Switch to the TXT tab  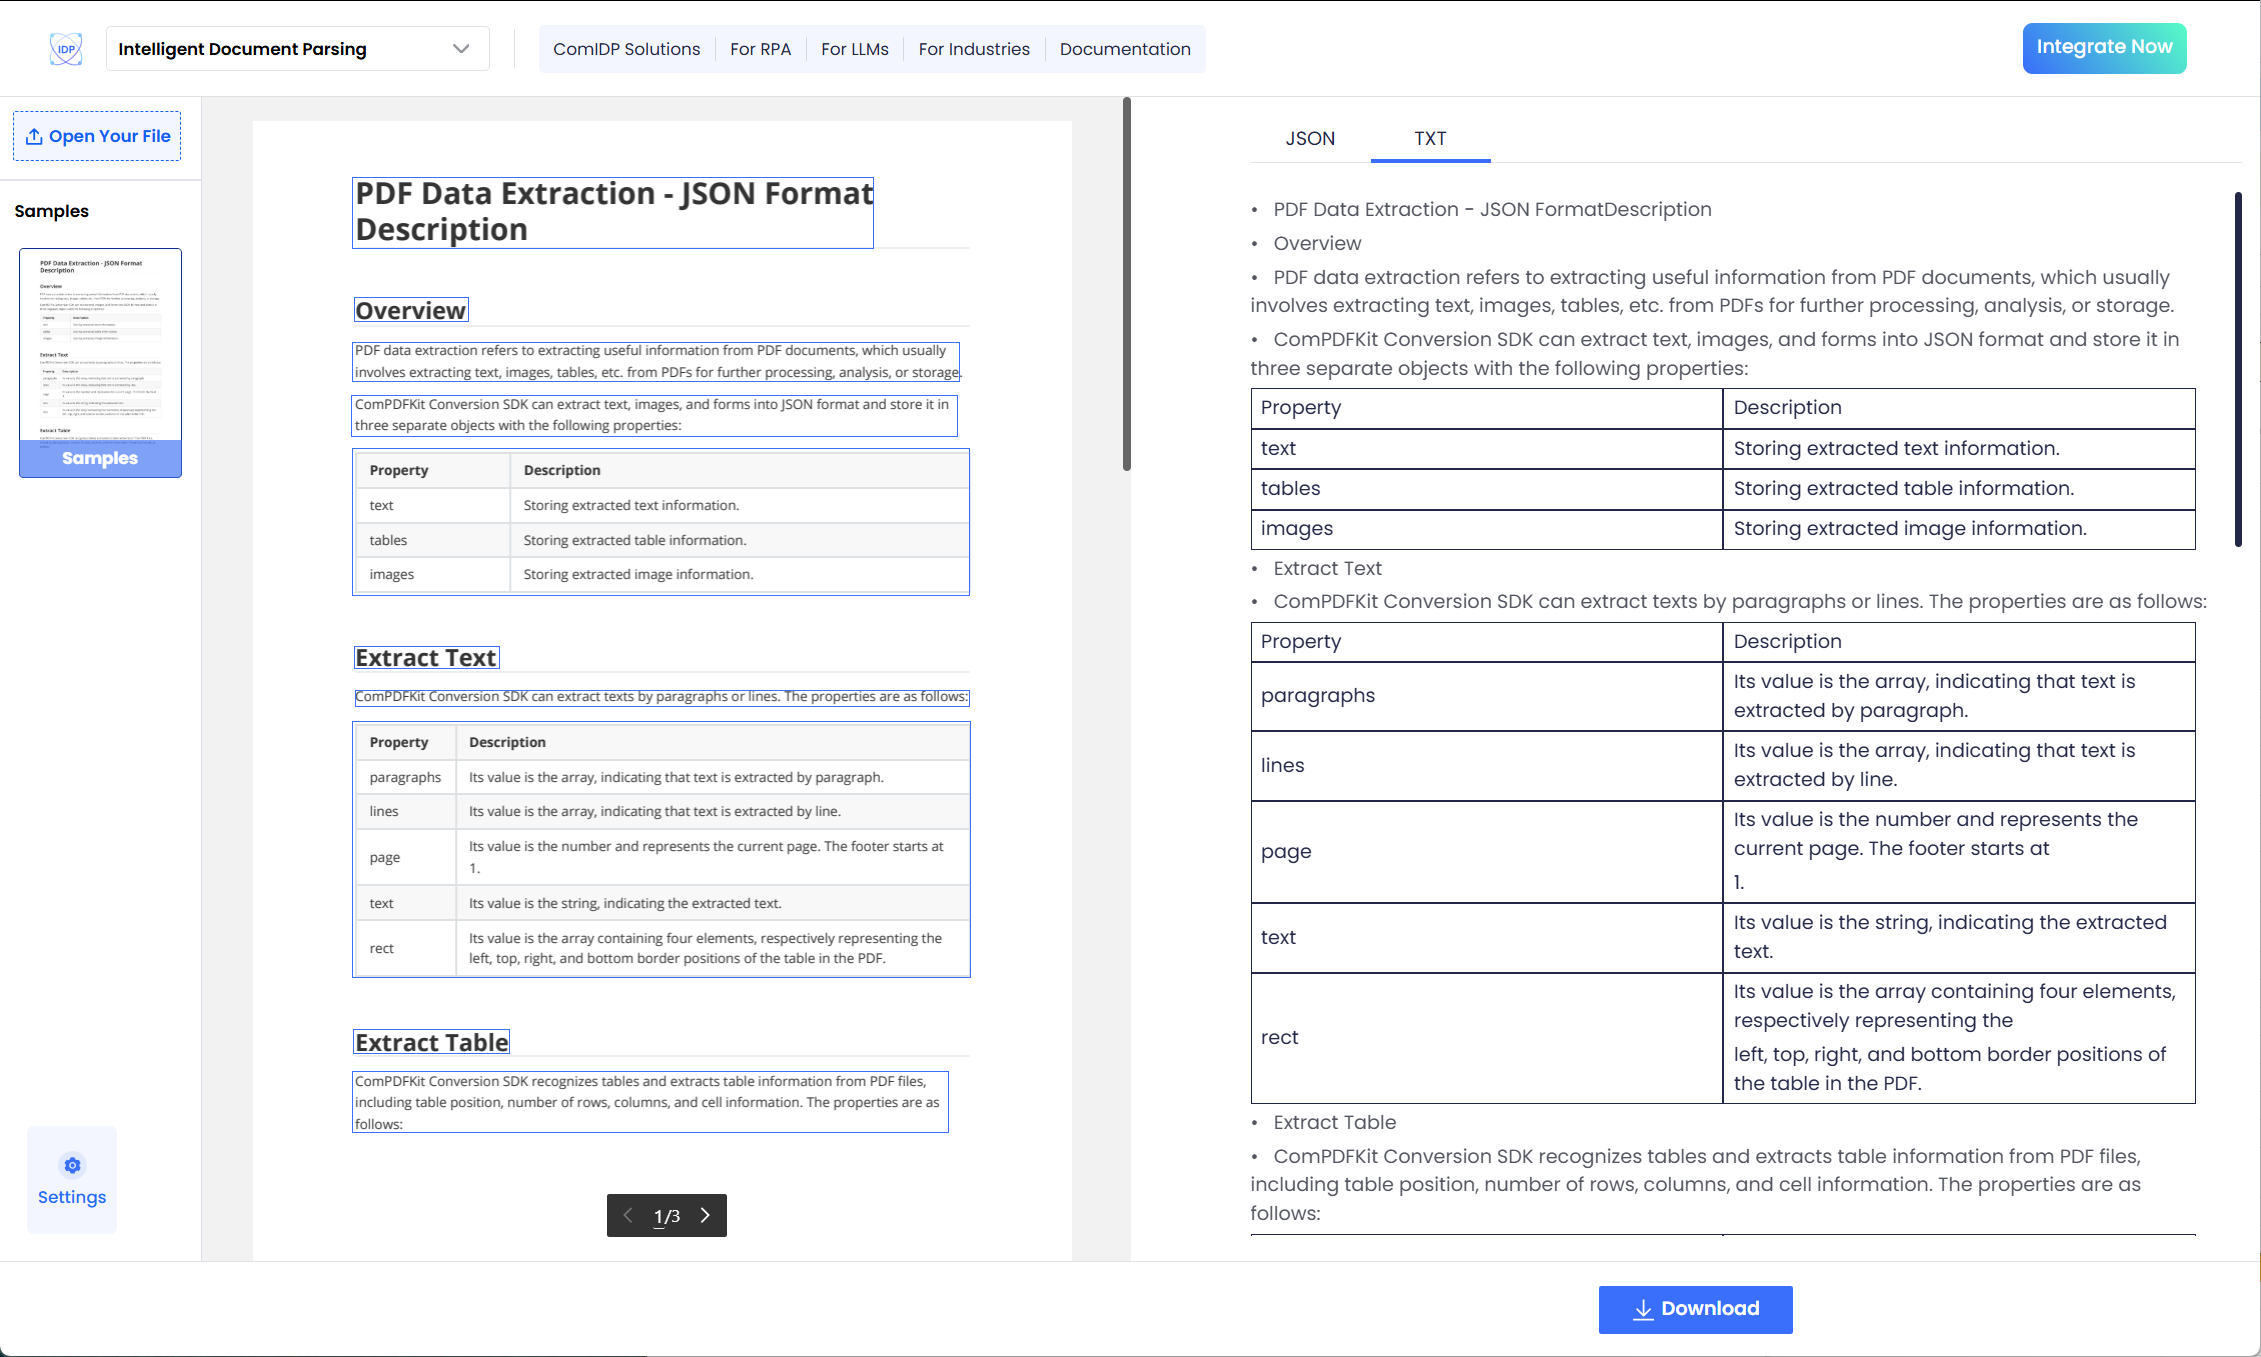1430,138
